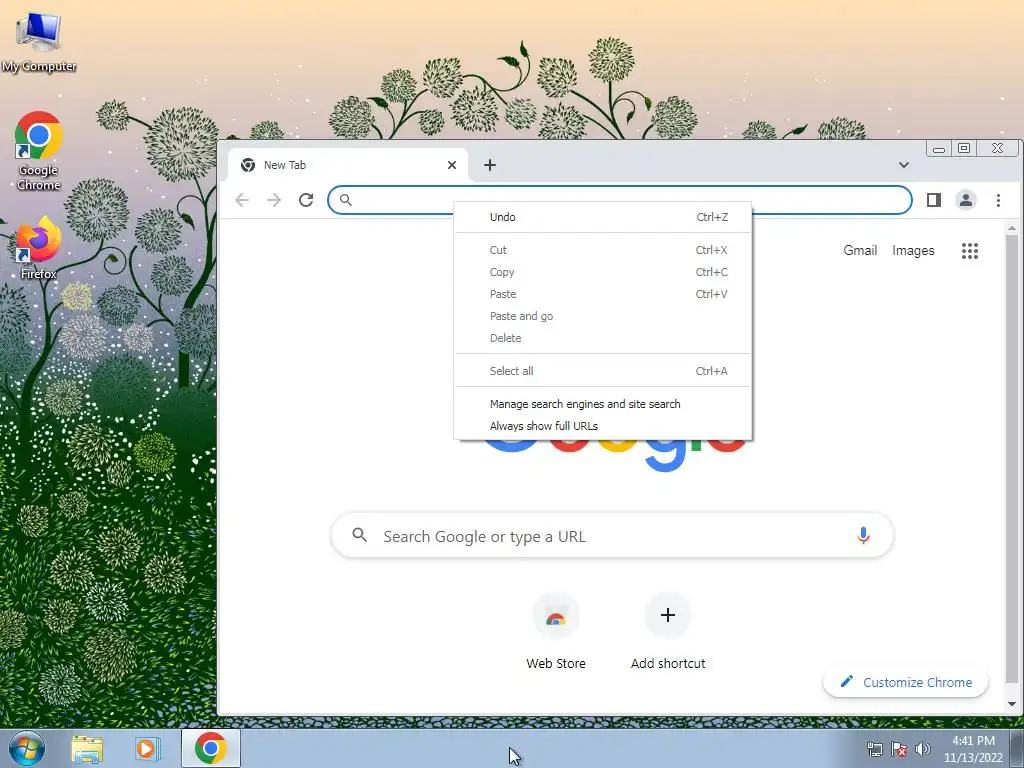
Task: Open the taskbar clock and date
Action: click(x=973, y=749)
